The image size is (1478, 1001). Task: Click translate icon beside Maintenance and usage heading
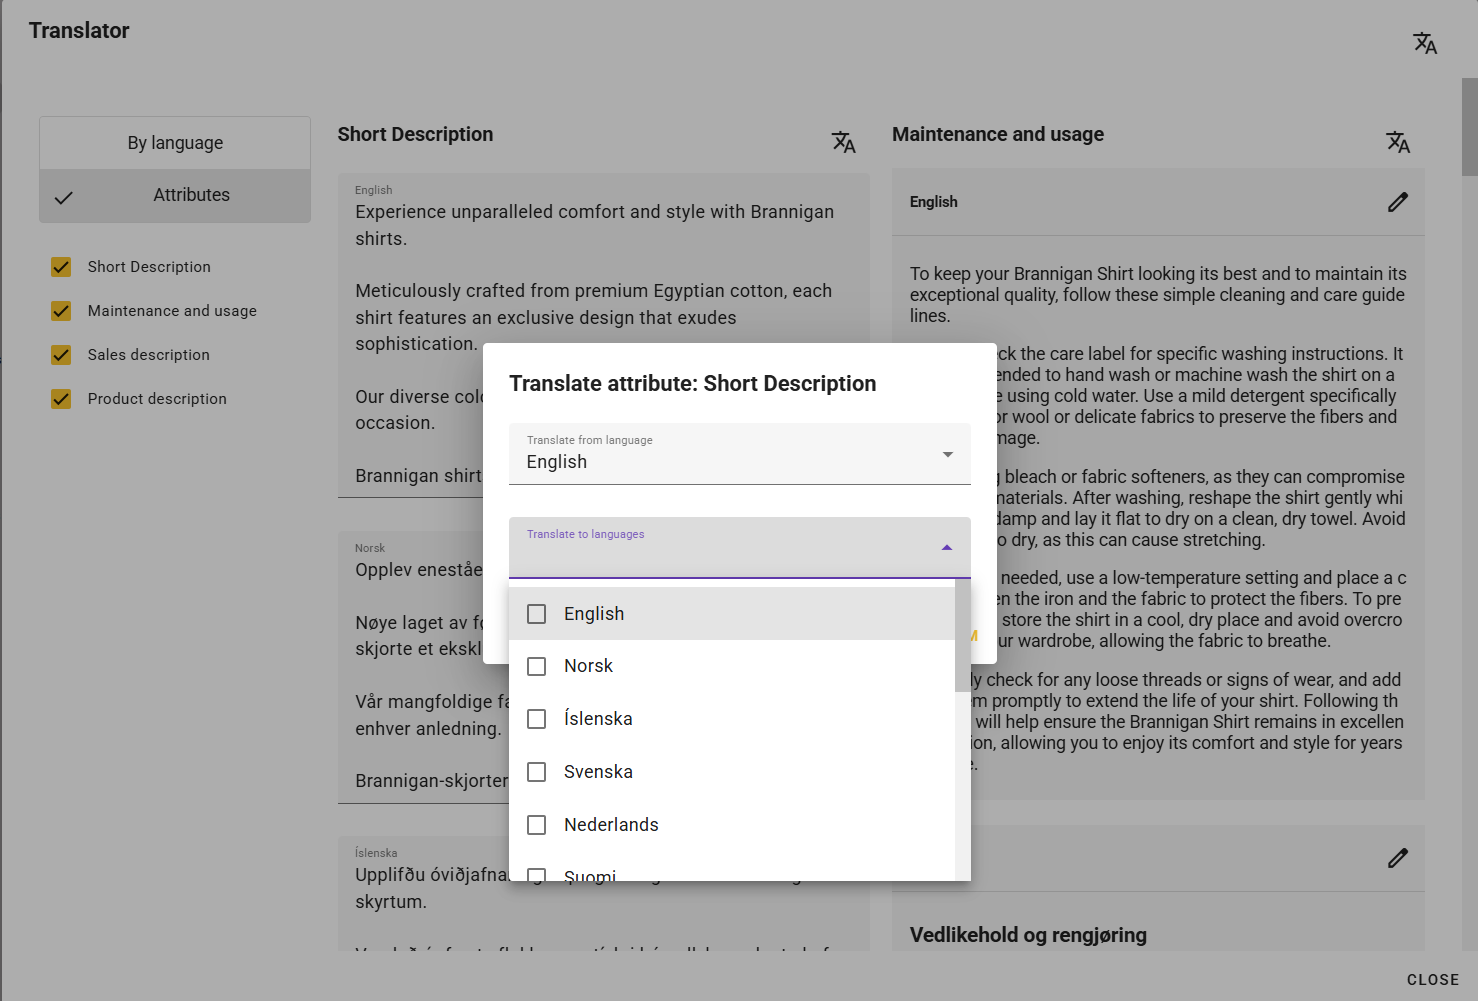coord(1397,142)
